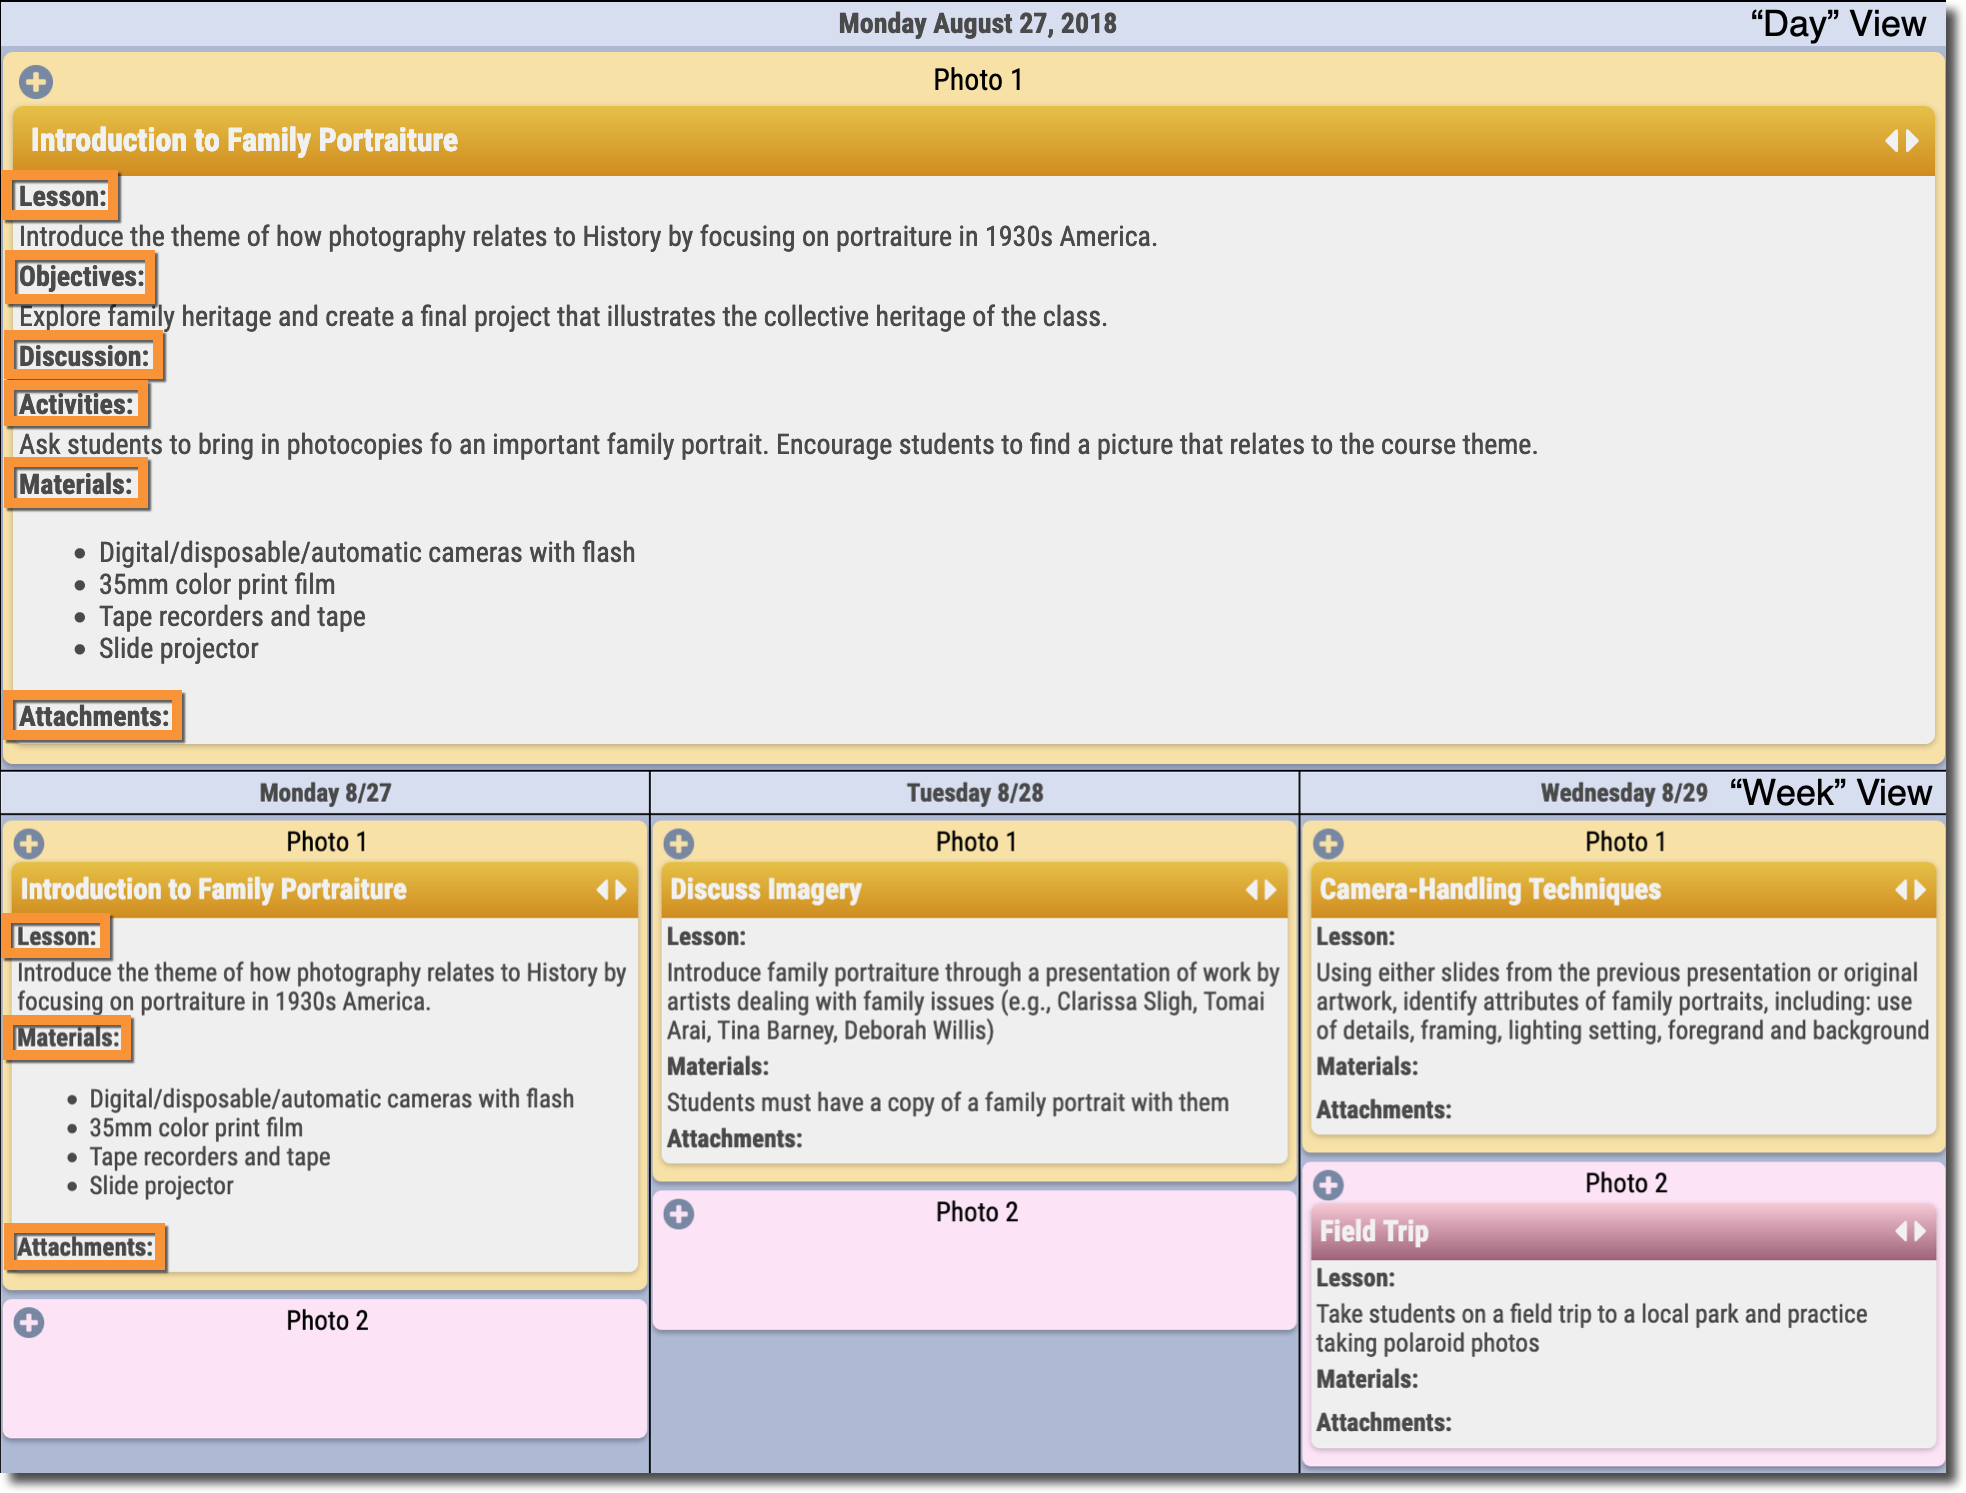Click plus icon in Day view Photo 1
The height and width of the screenshot is (1493, 1966).
(x=36, y=82)
